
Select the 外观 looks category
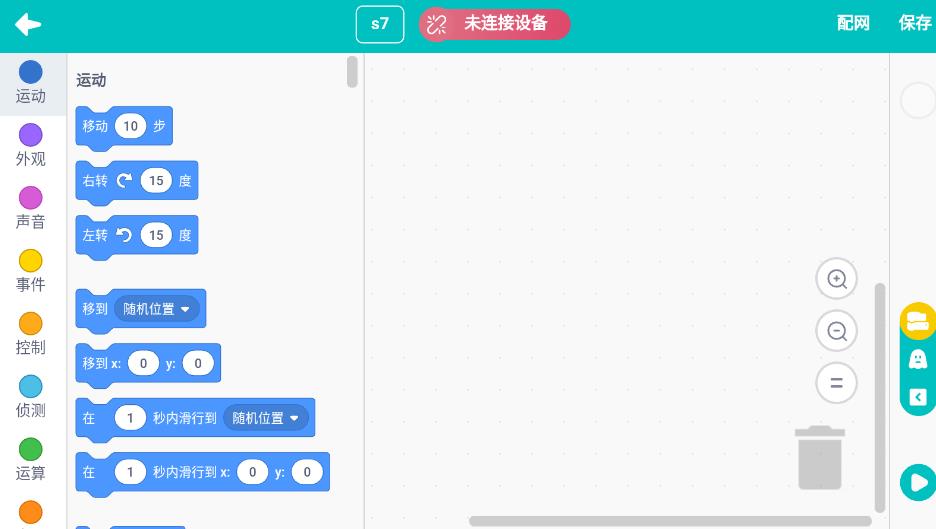(31, 146)
